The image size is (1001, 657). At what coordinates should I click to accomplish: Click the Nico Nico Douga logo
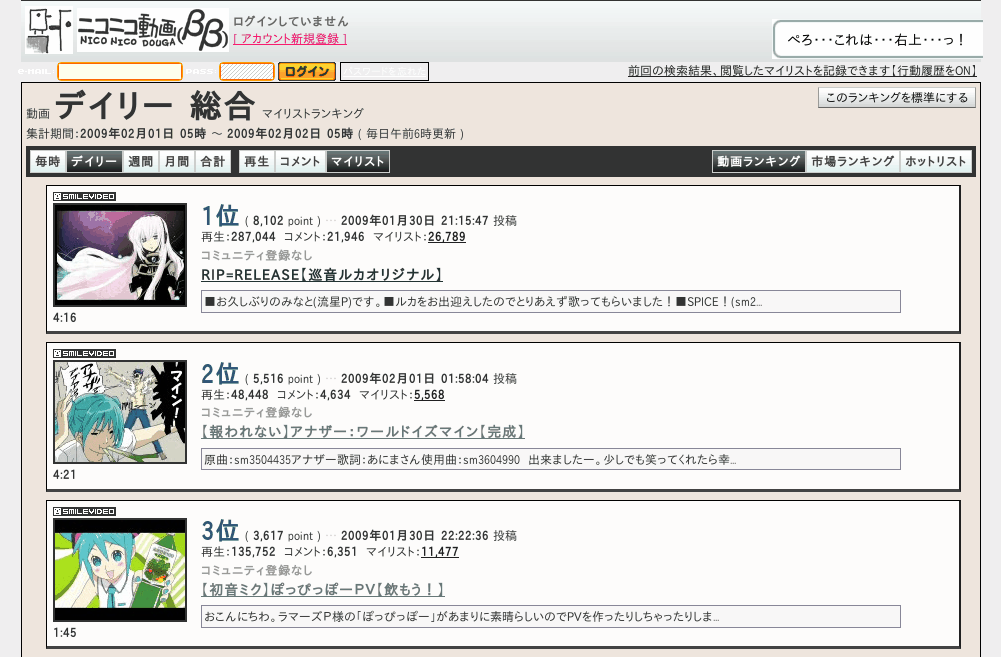click(x=152, y=30)
